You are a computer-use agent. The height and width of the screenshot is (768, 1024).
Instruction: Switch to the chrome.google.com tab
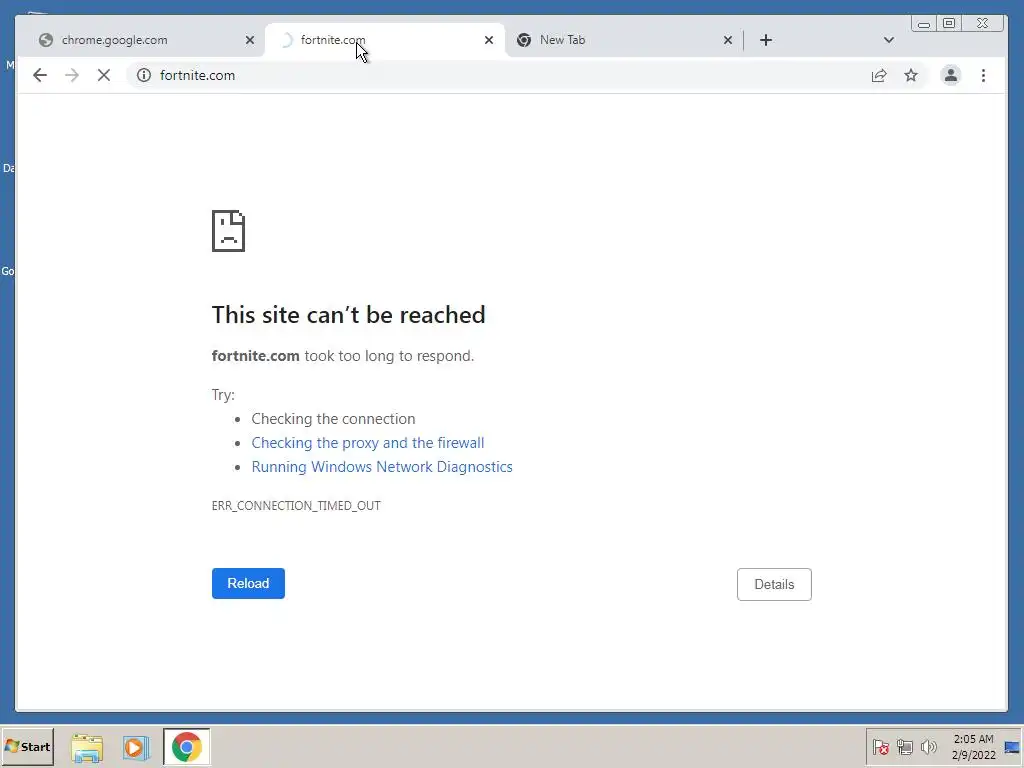(146, 40)
